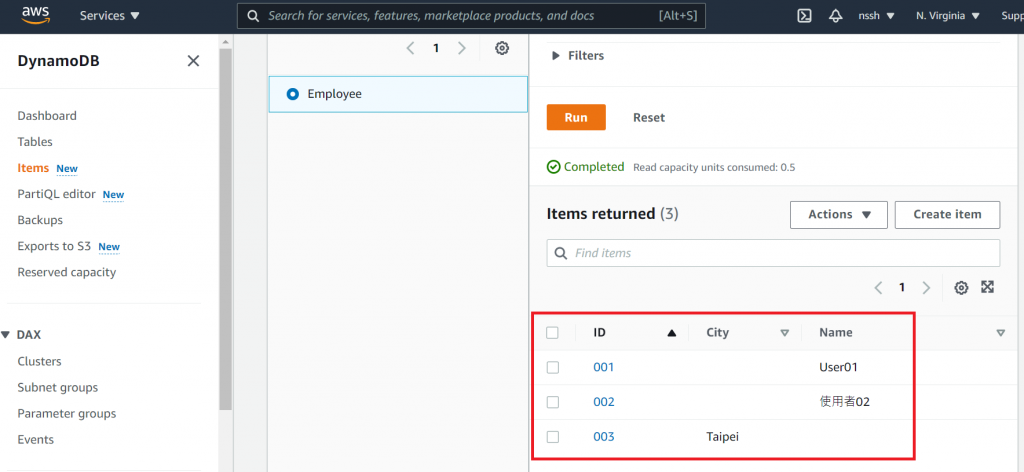Screen dimensions: 1024x472
Task: Open the AWS home logo
Action: [x=36, y=15]
